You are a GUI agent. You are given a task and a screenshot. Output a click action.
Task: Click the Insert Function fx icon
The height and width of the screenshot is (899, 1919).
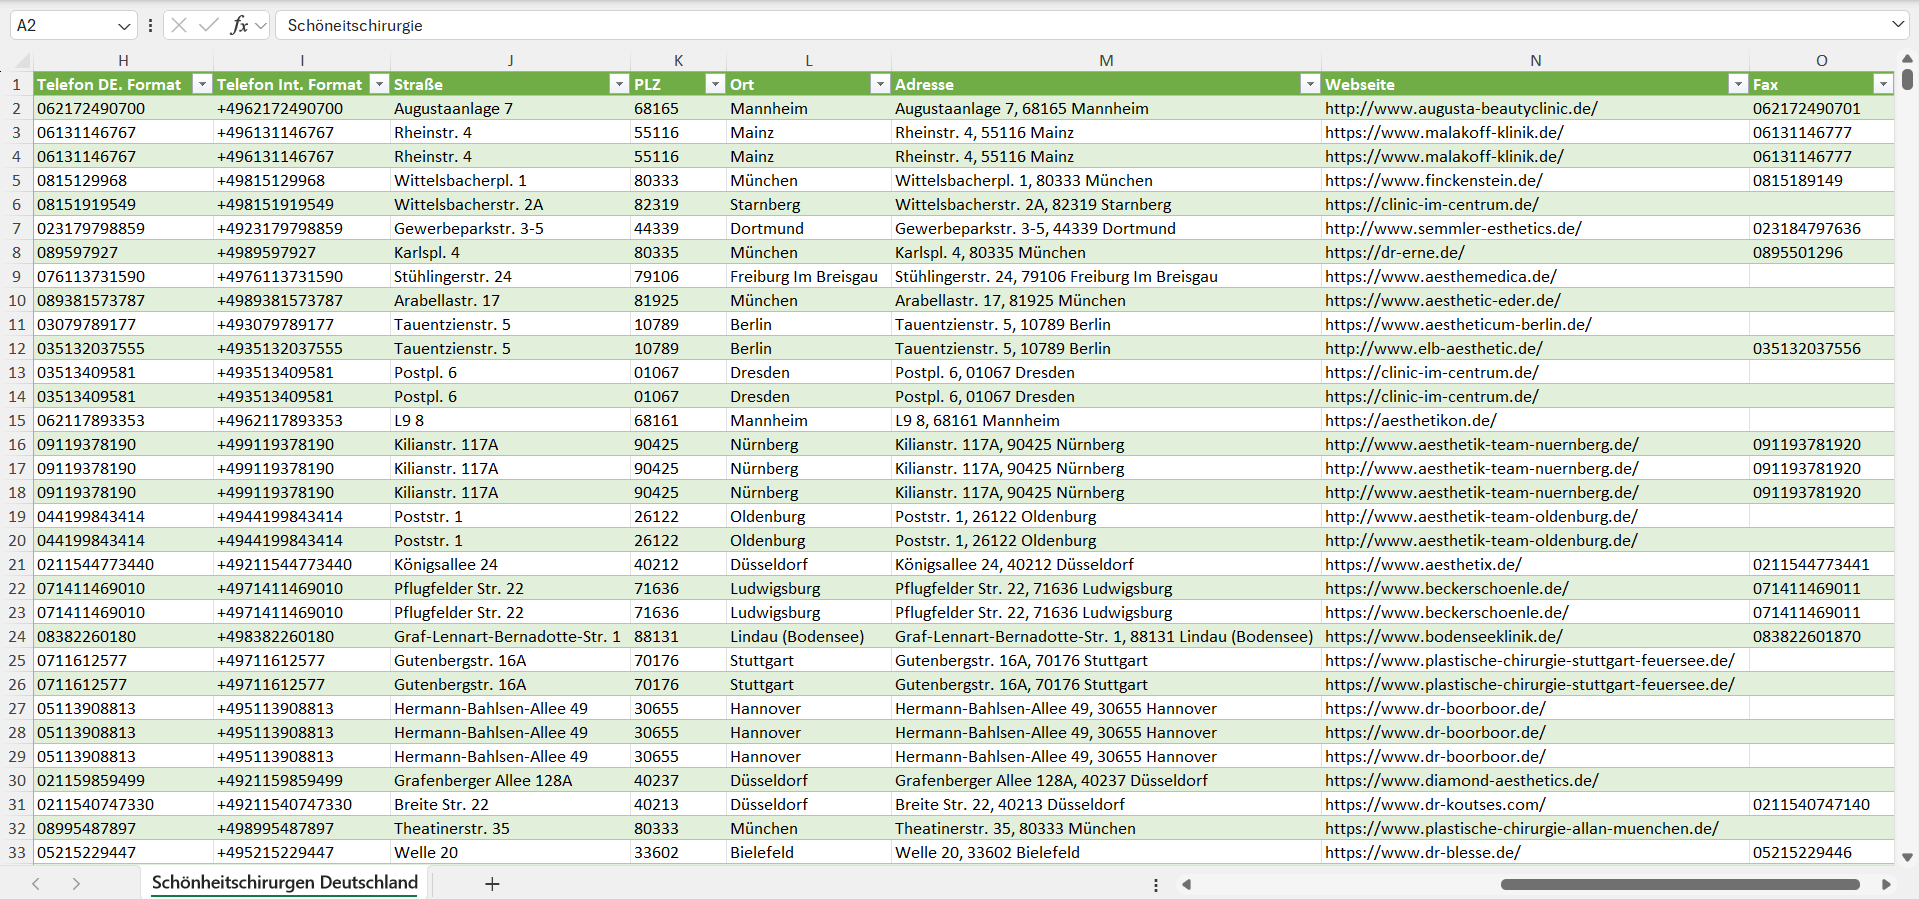tap(239, 25)
